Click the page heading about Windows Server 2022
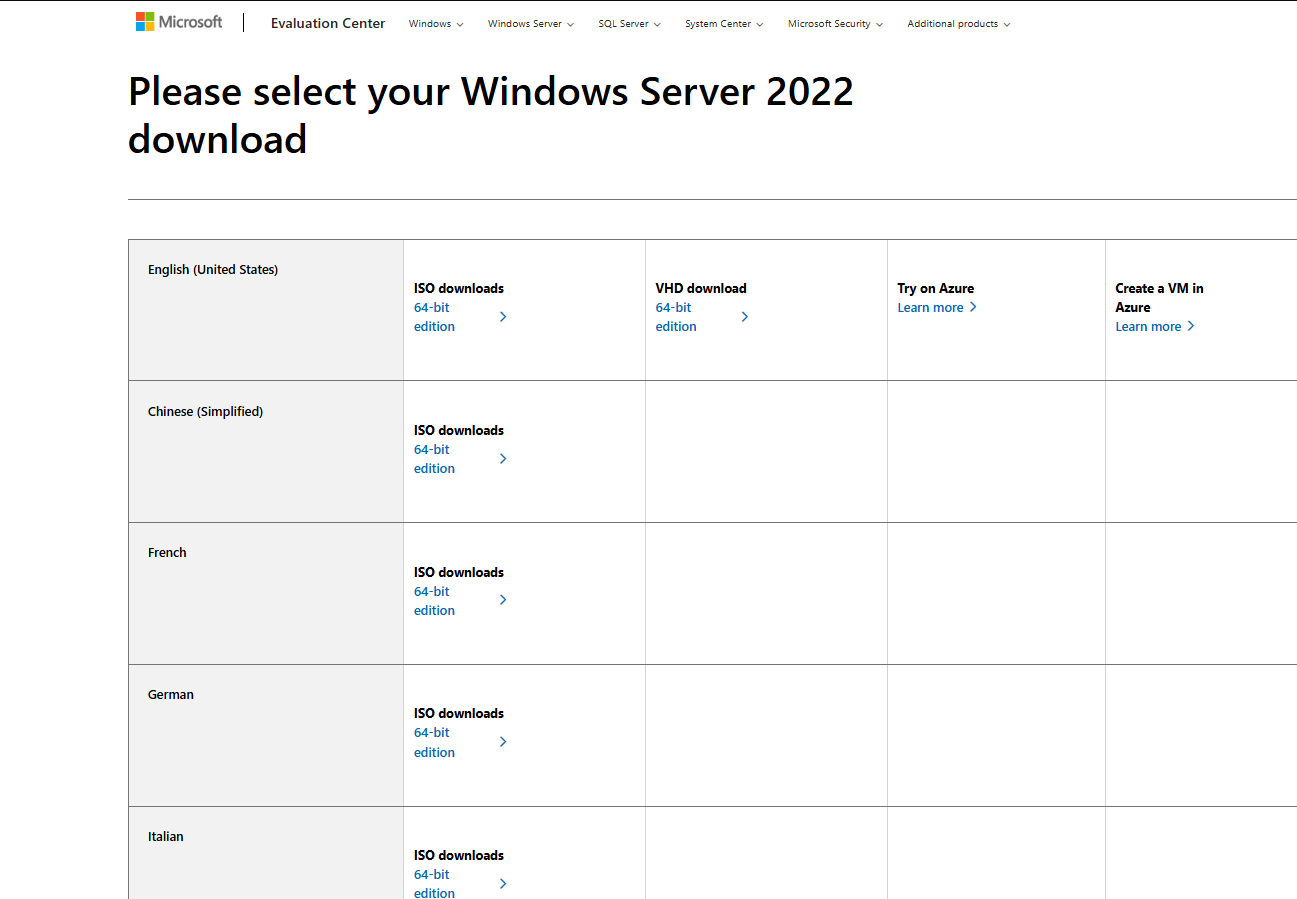The width and height of the screenshot is (1297, 899). pos(491,115)
